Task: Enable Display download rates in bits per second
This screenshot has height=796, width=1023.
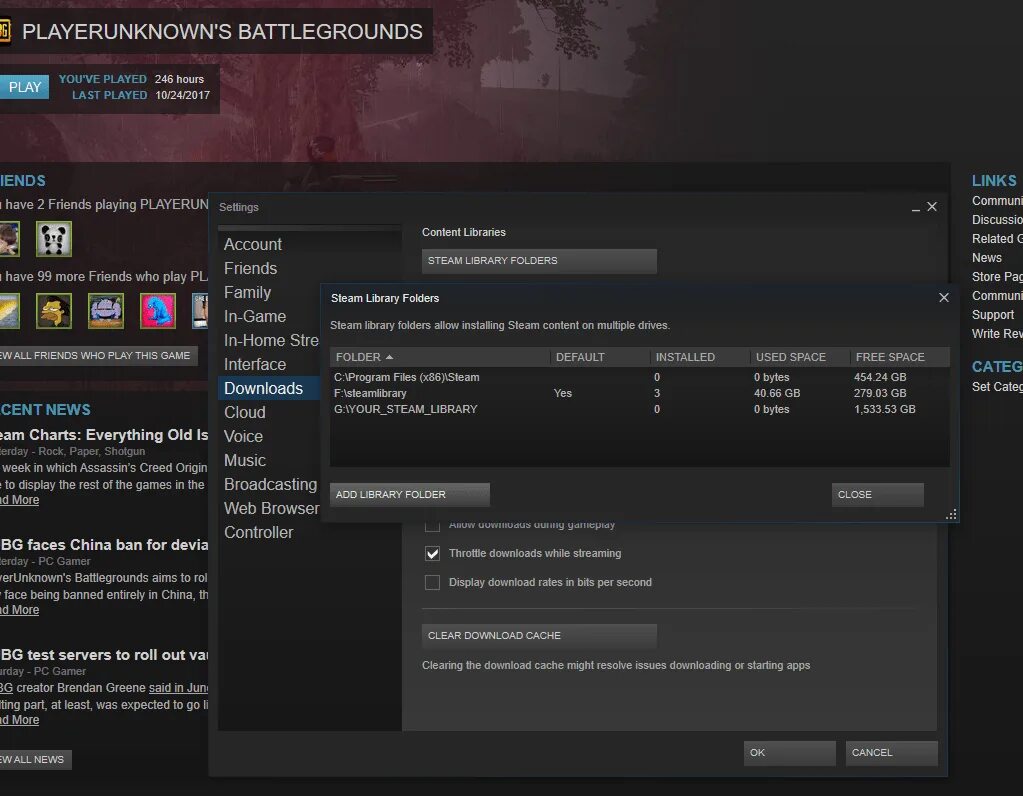Action: click(432, 582)
